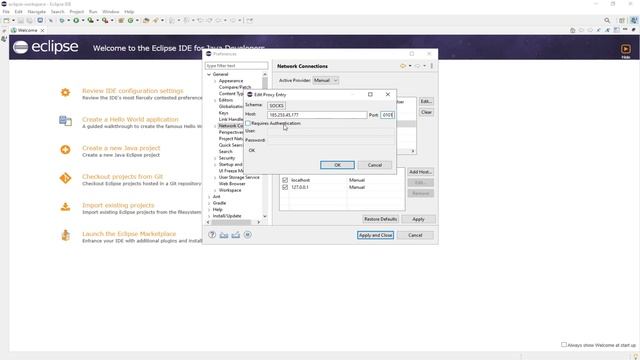This screenshot has height=360, width=640.
Task: Click the New wizard icon in the toolbar
Action: (7, 20)
